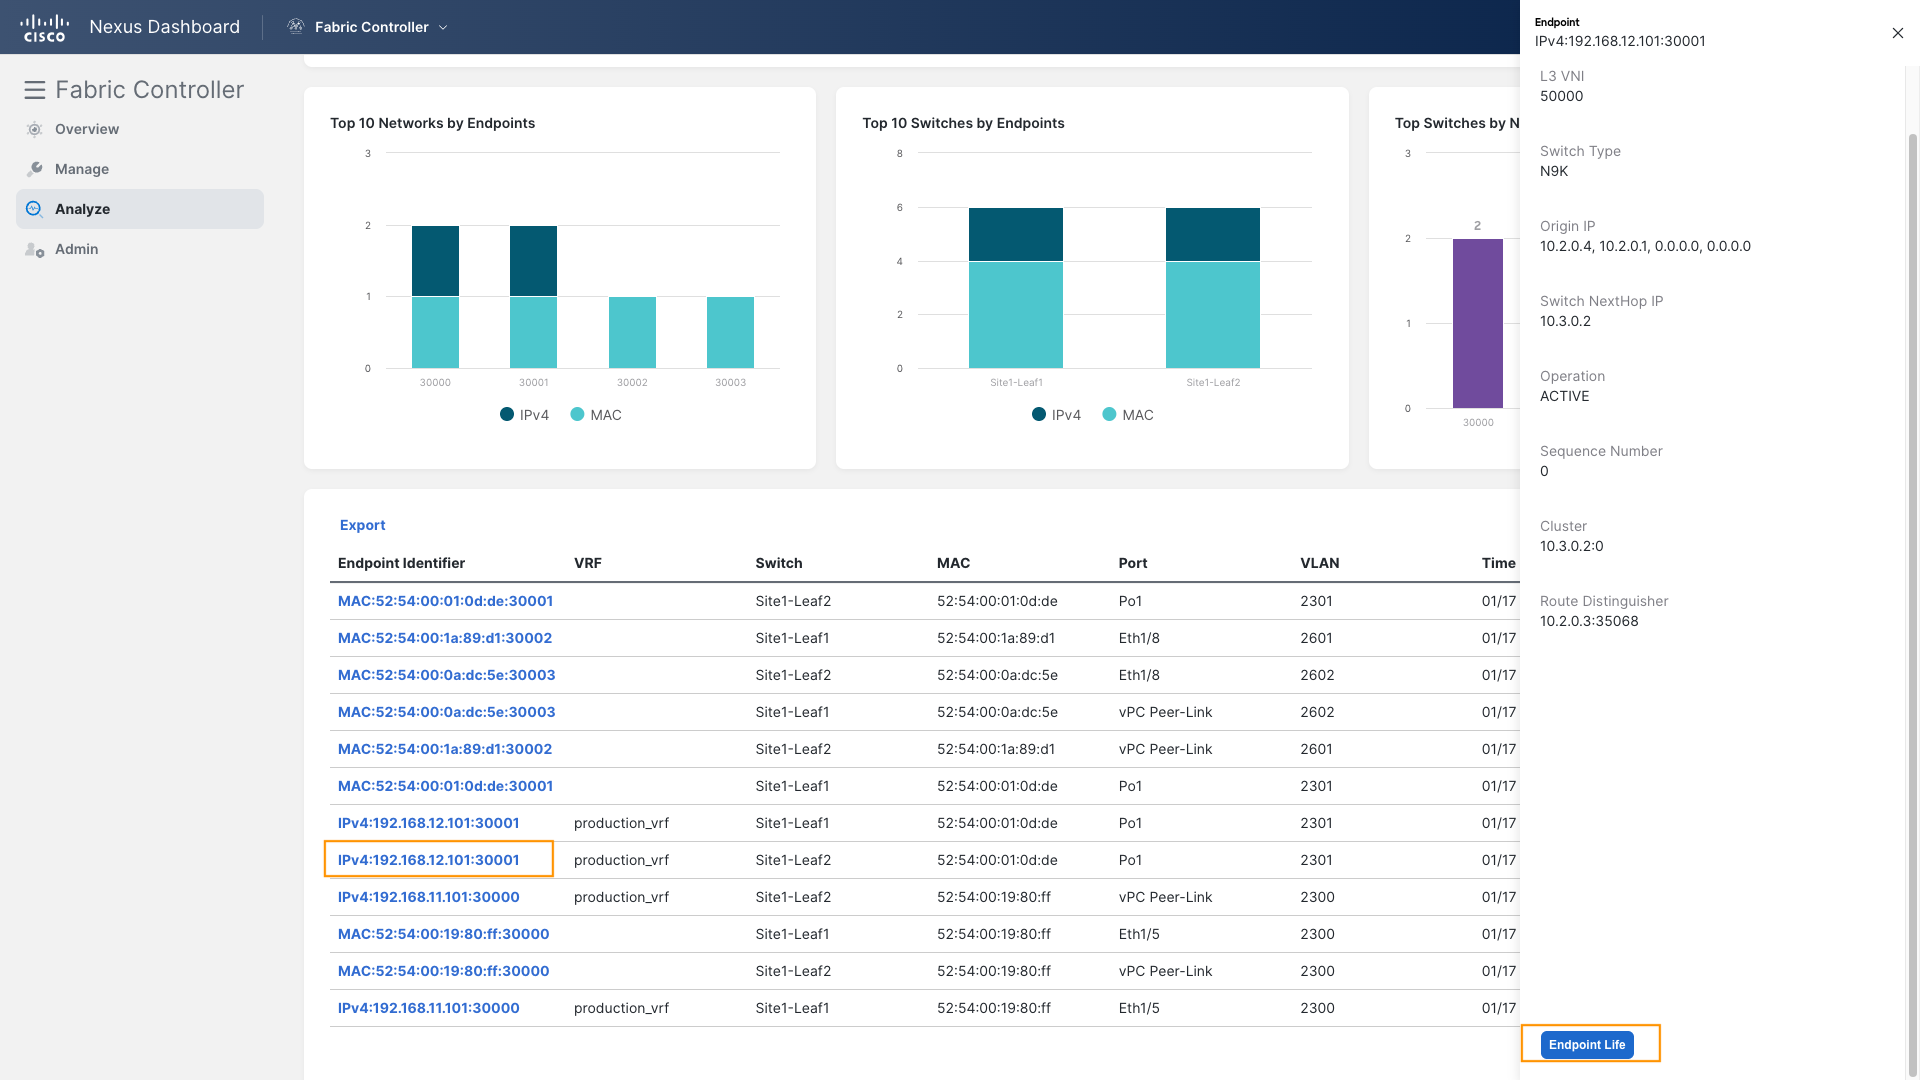Image resolution: width=1920 pixels, height=1080 pixels.
Task: Click the Nexus Dashboard title
Action: pyautogui.click(x=164, y=27)
